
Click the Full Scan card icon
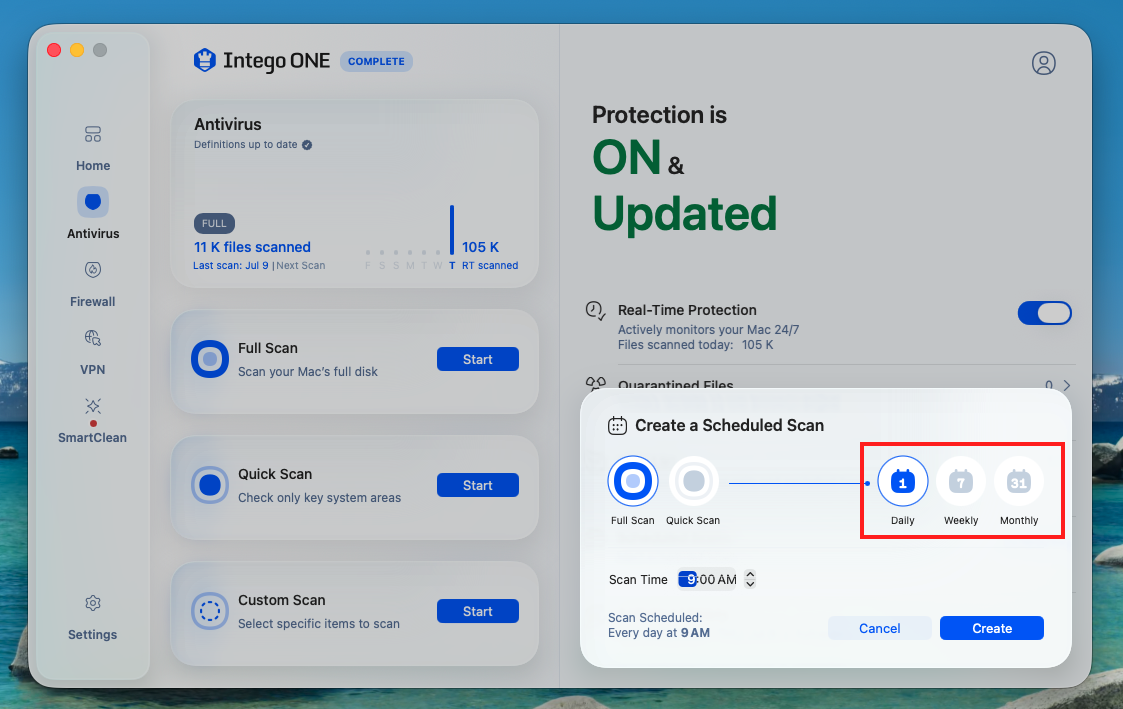coord(210,359)
